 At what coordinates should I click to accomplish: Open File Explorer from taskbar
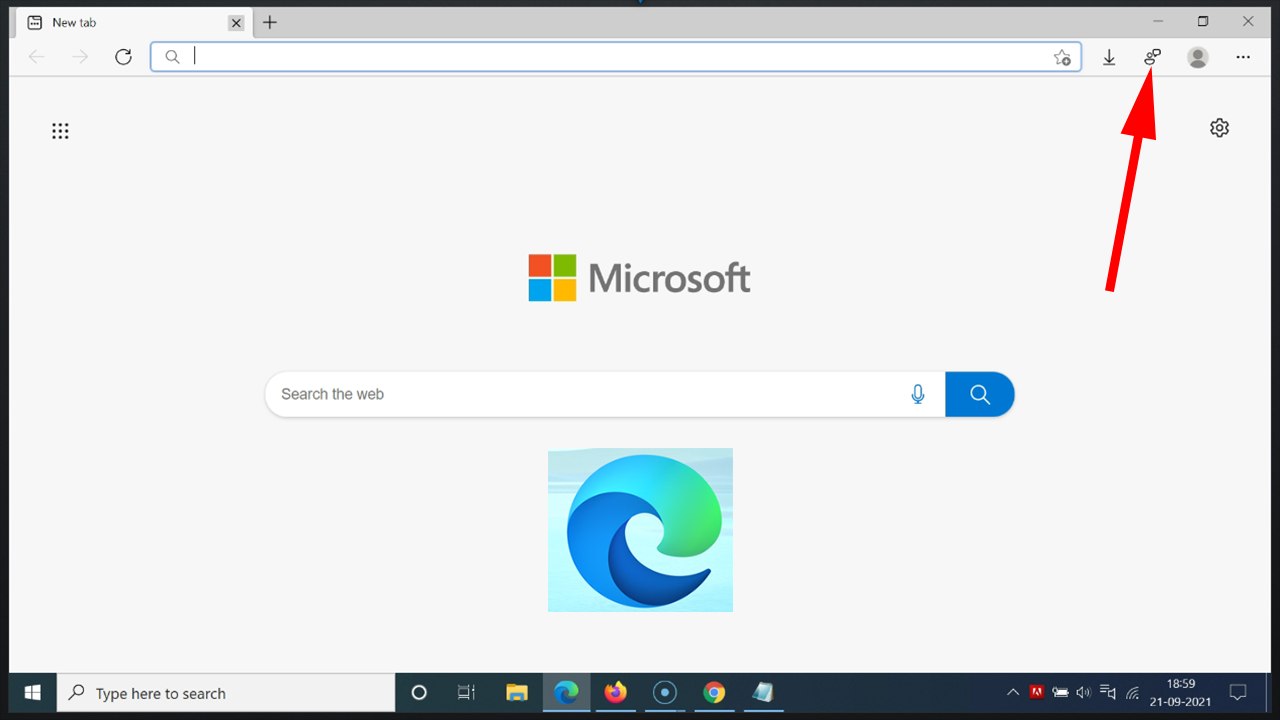click(517, 692)
